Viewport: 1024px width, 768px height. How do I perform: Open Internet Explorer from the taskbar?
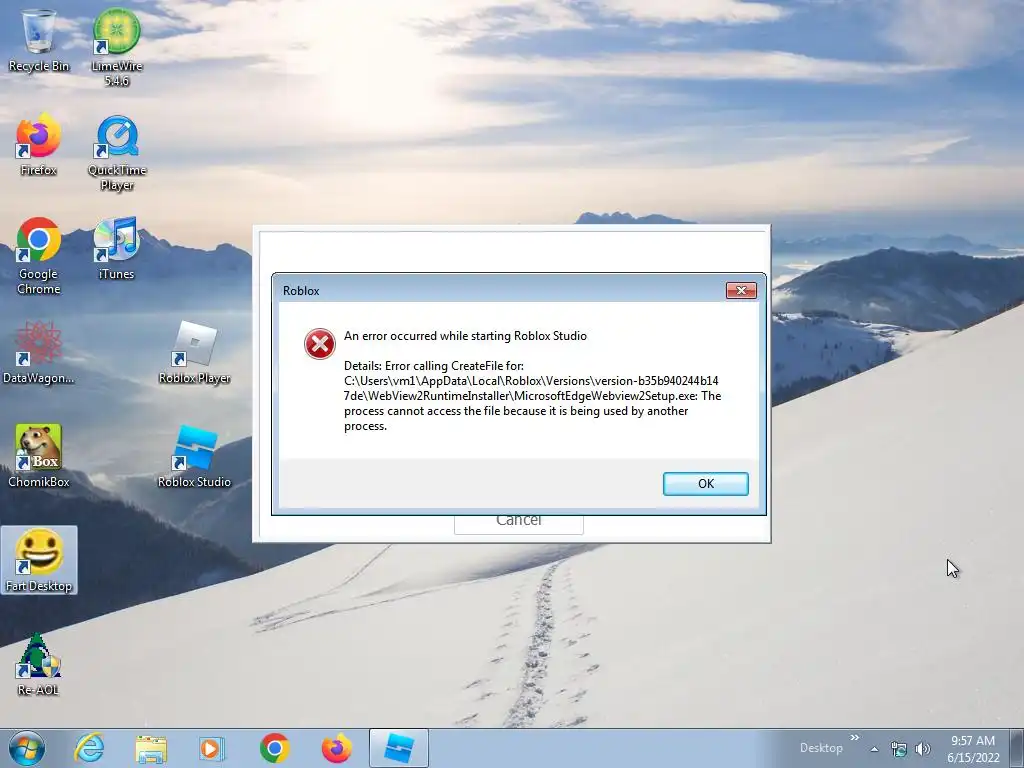pyautogui.click(x=89, y=748)
